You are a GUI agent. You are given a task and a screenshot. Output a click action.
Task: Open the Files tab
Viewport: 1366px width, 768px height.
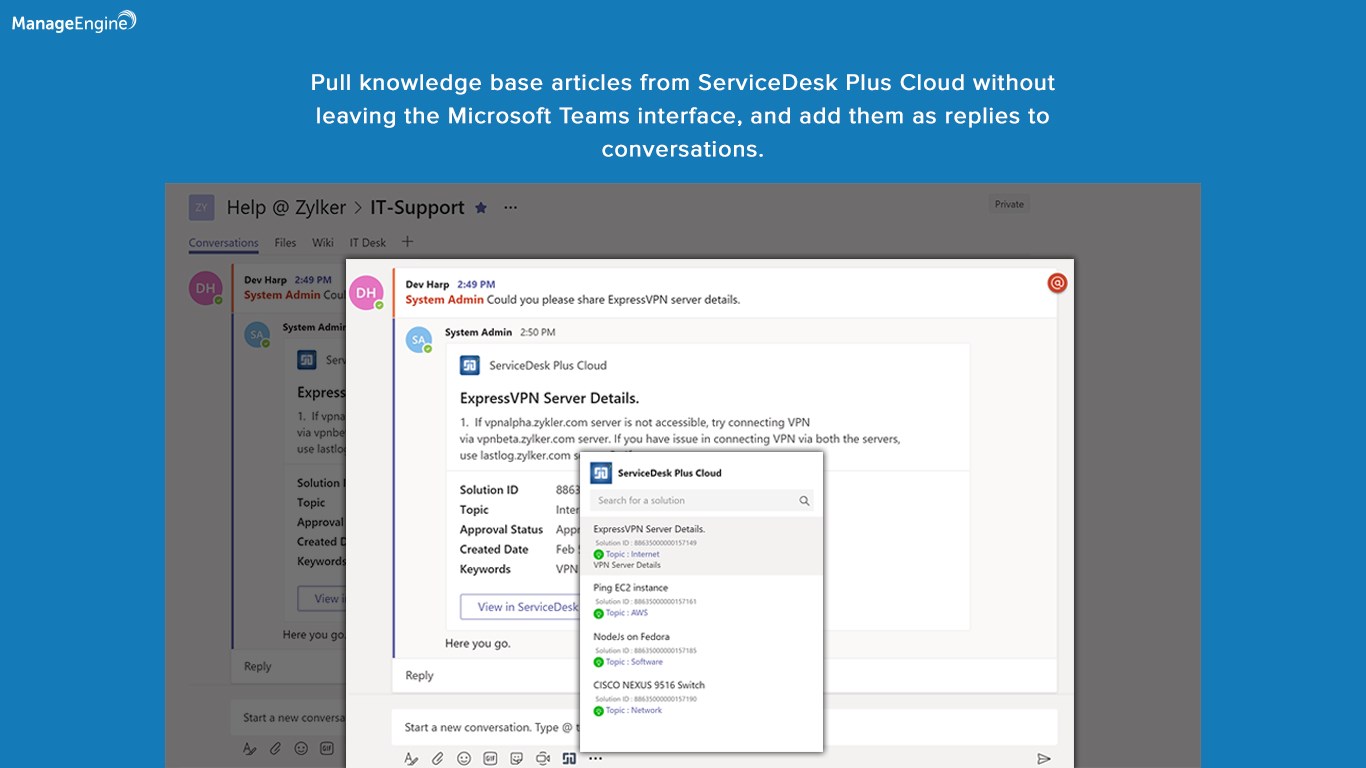click(x=286, y=242)
